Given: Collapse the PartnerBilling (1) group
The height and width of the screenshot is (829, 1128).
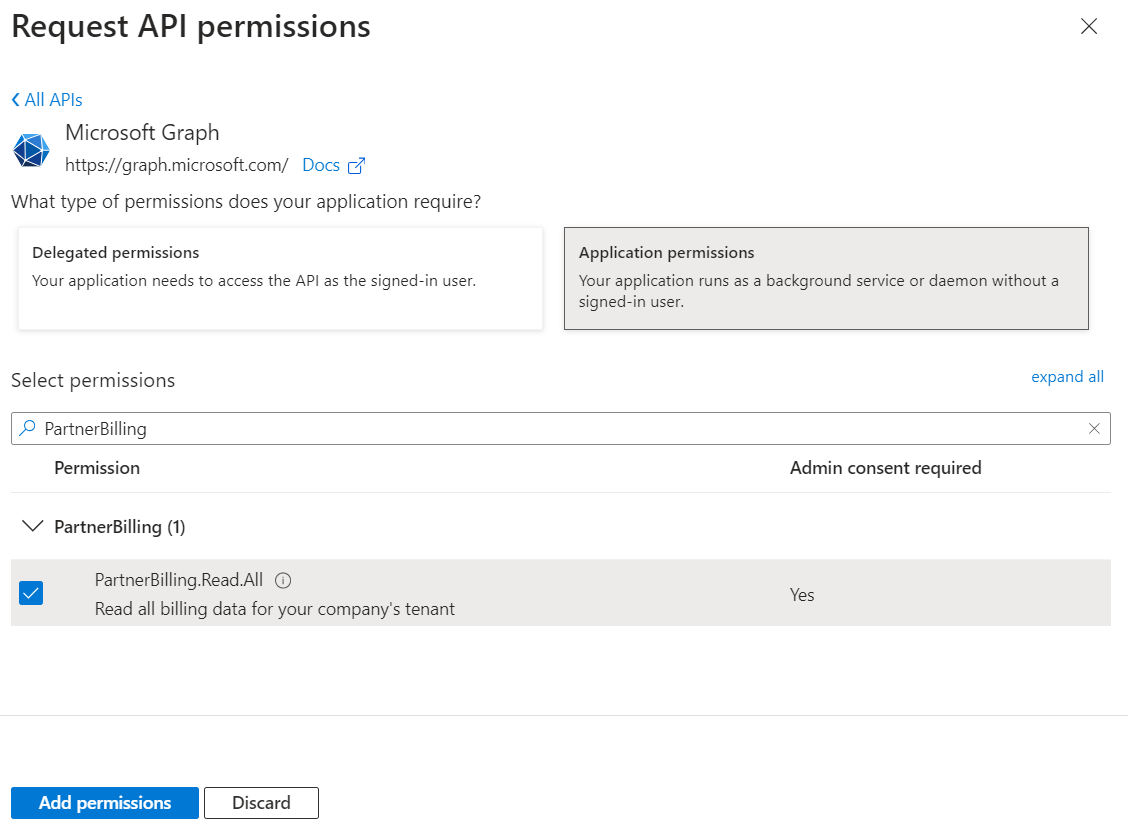Looking at the screenshot, I should point(32,526).
